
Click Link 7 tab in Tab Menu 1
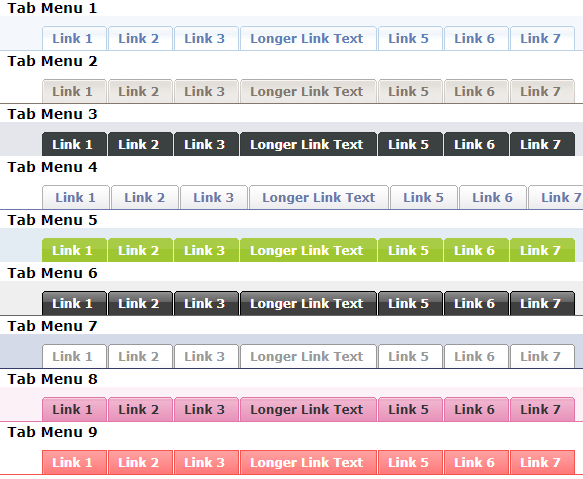click(x=542, y=38)
